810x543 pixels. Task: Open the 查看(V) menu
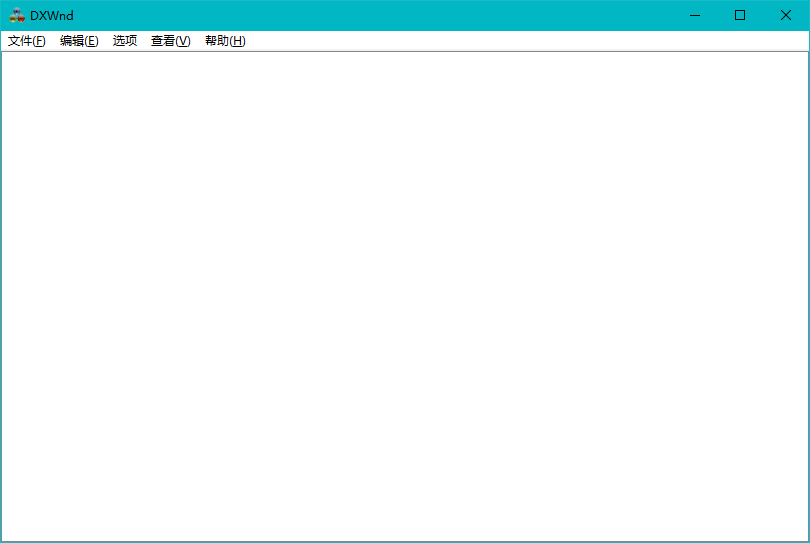170,41
